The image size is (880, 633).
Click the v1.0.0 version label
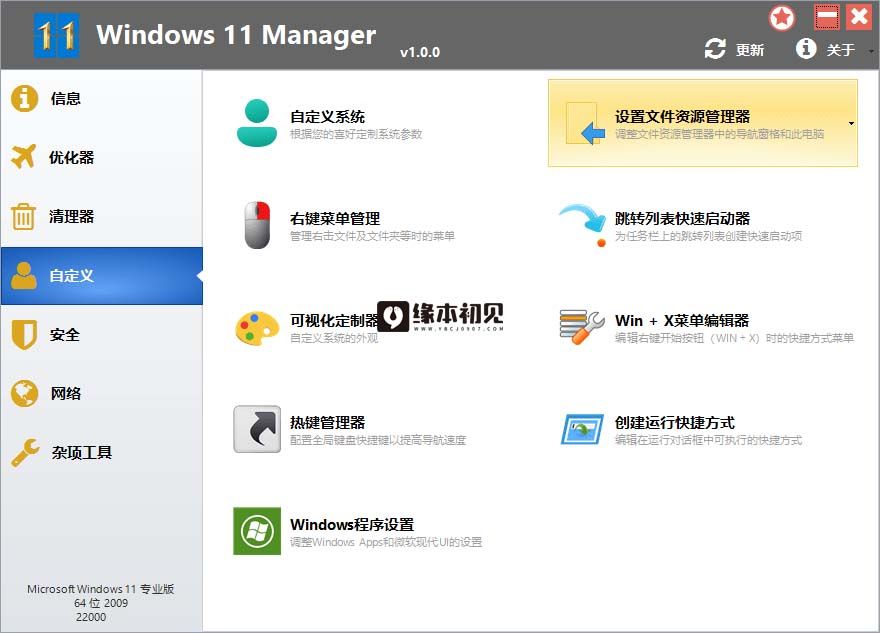[420, 52]
